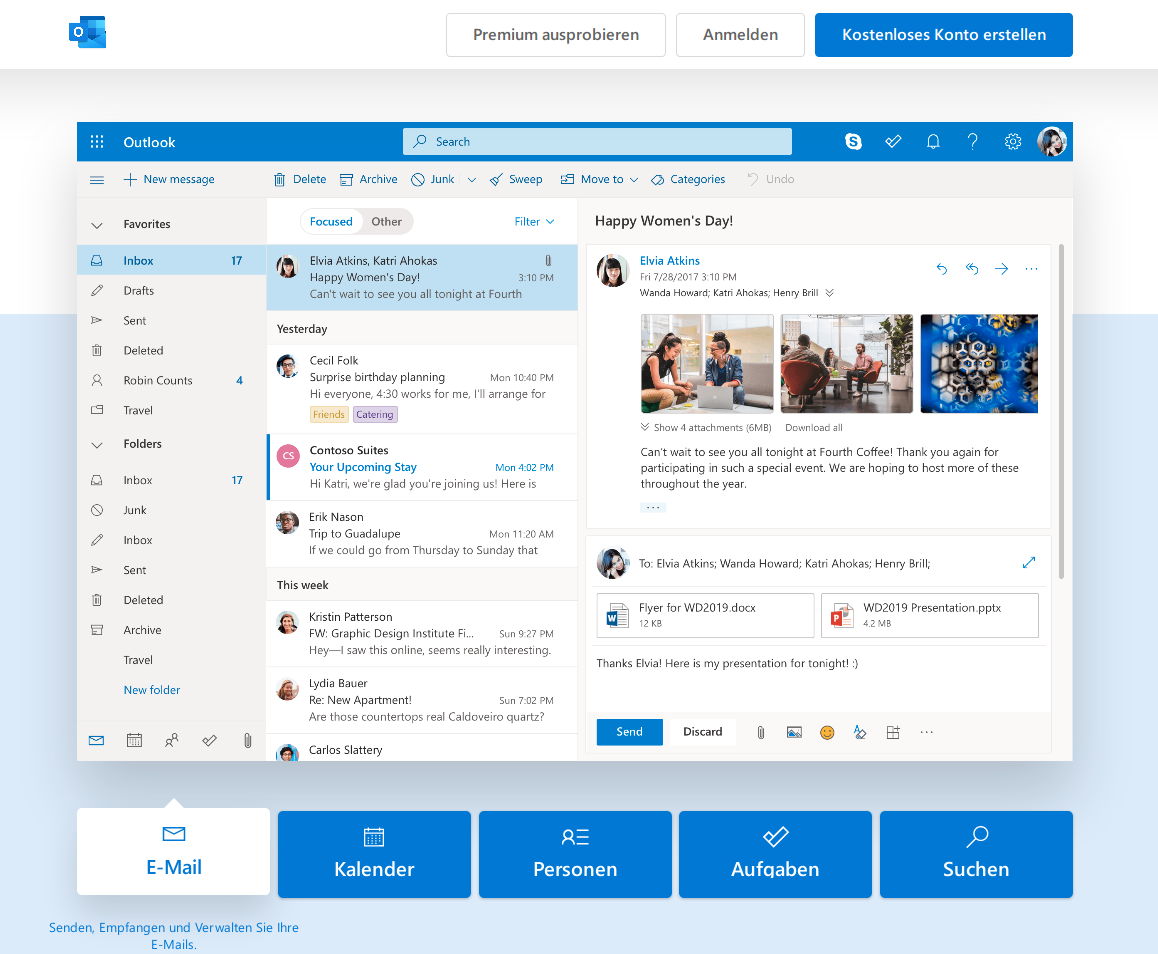Switch to the Focused inbox toggle
1158x954 pixels.
tap(331, 222)
